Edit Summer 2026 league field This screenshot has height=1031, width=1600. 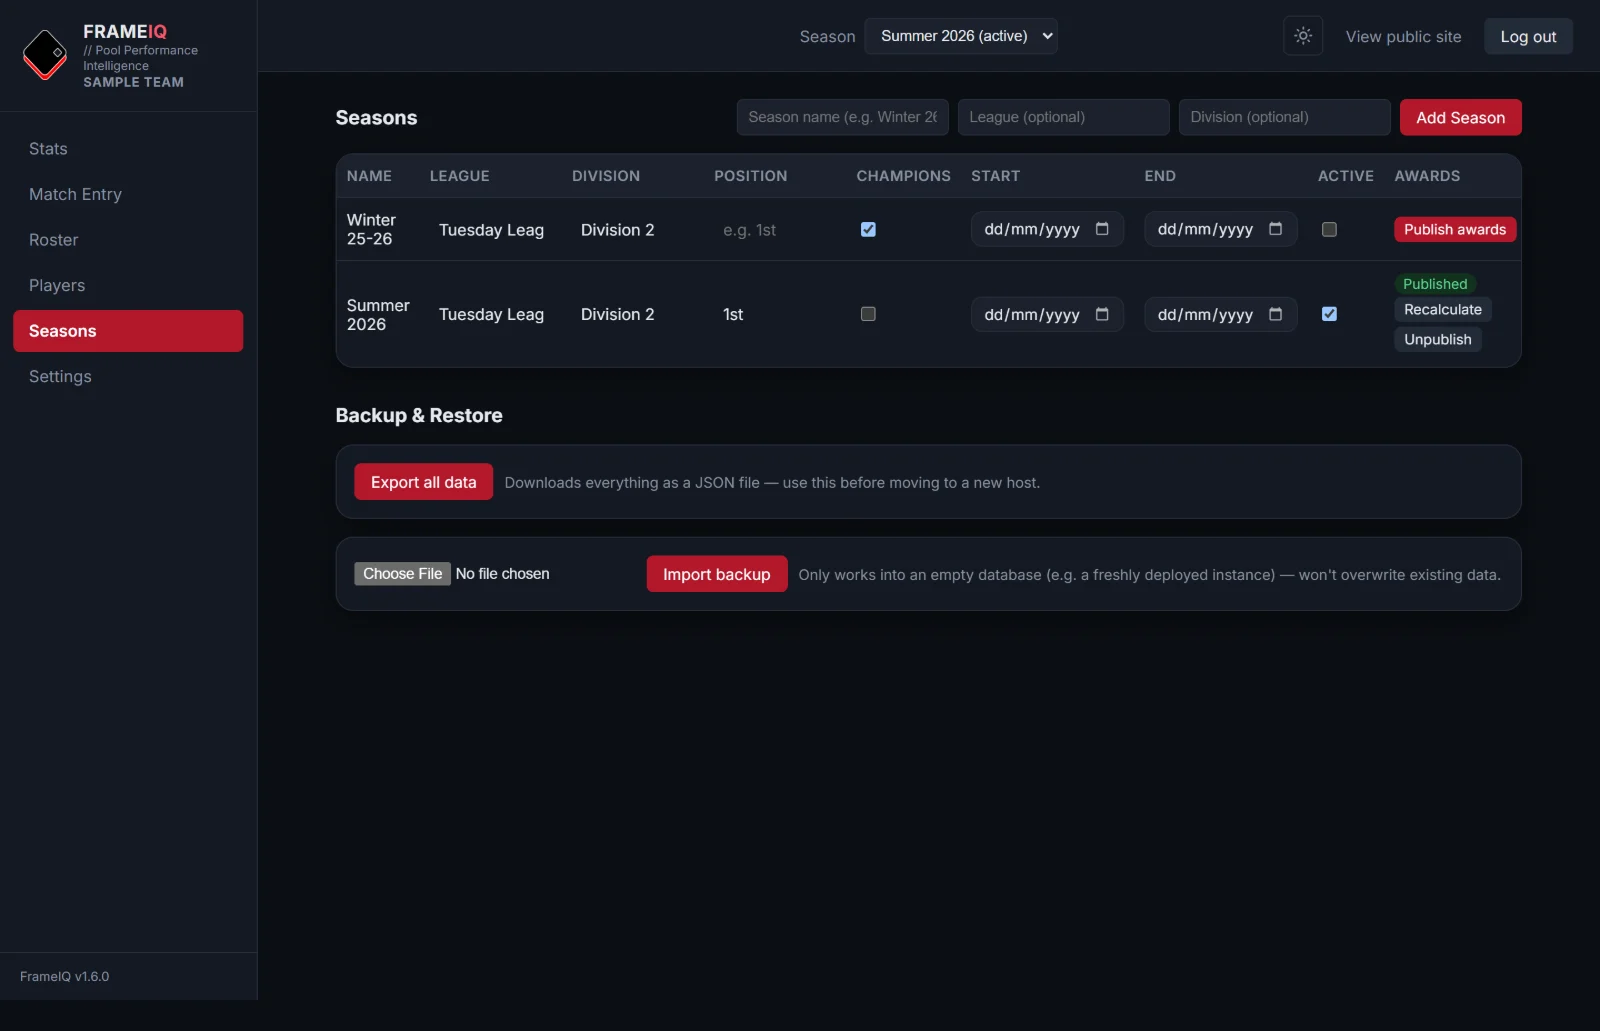[x=493, y=314]
